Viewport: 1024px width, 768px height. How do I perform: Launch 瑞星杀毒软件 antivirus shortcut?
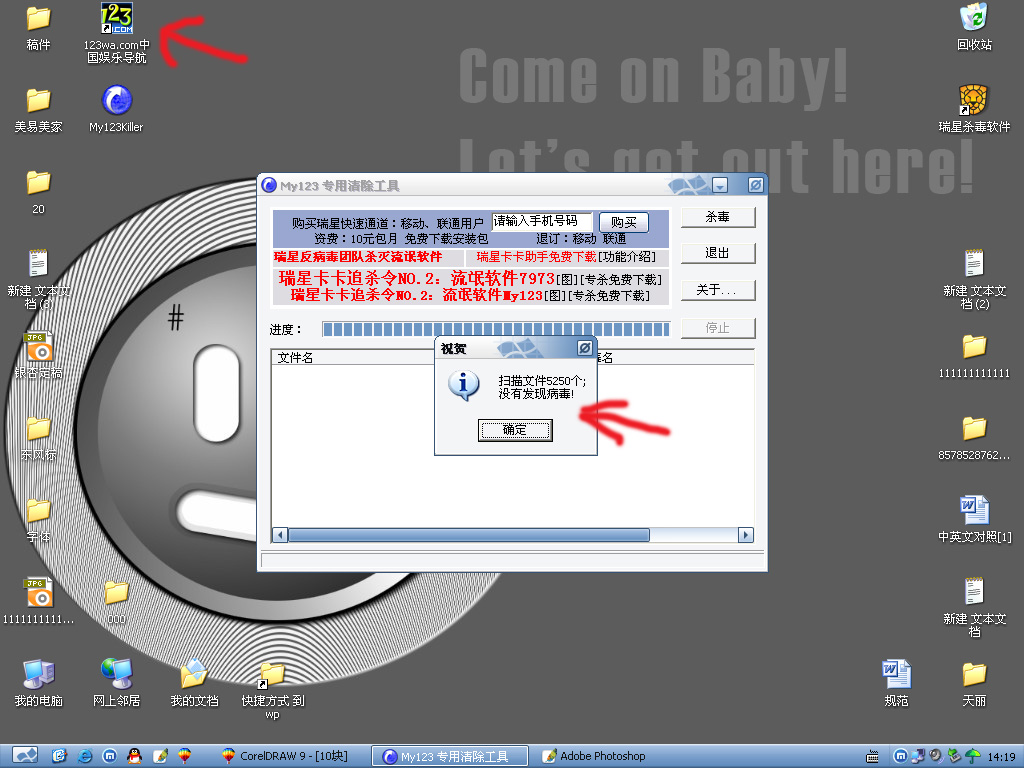coord(974,108)
